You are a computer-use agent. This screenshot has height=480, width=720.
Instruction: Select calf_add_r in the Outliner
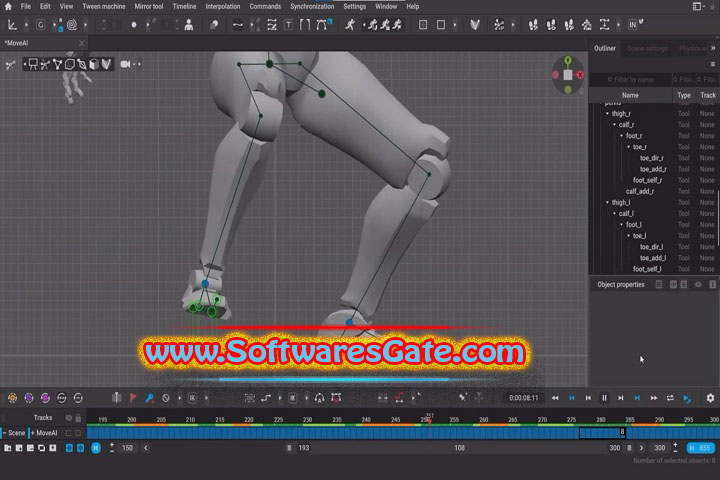[x=640, y=191]
